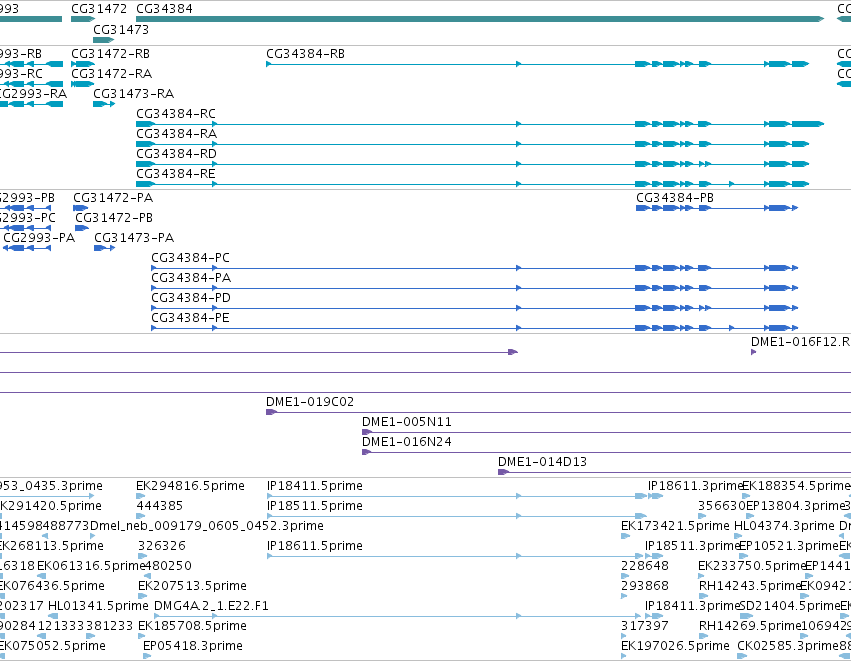
Task: Open the EK061316.5prime EST label
Action: 91,566
